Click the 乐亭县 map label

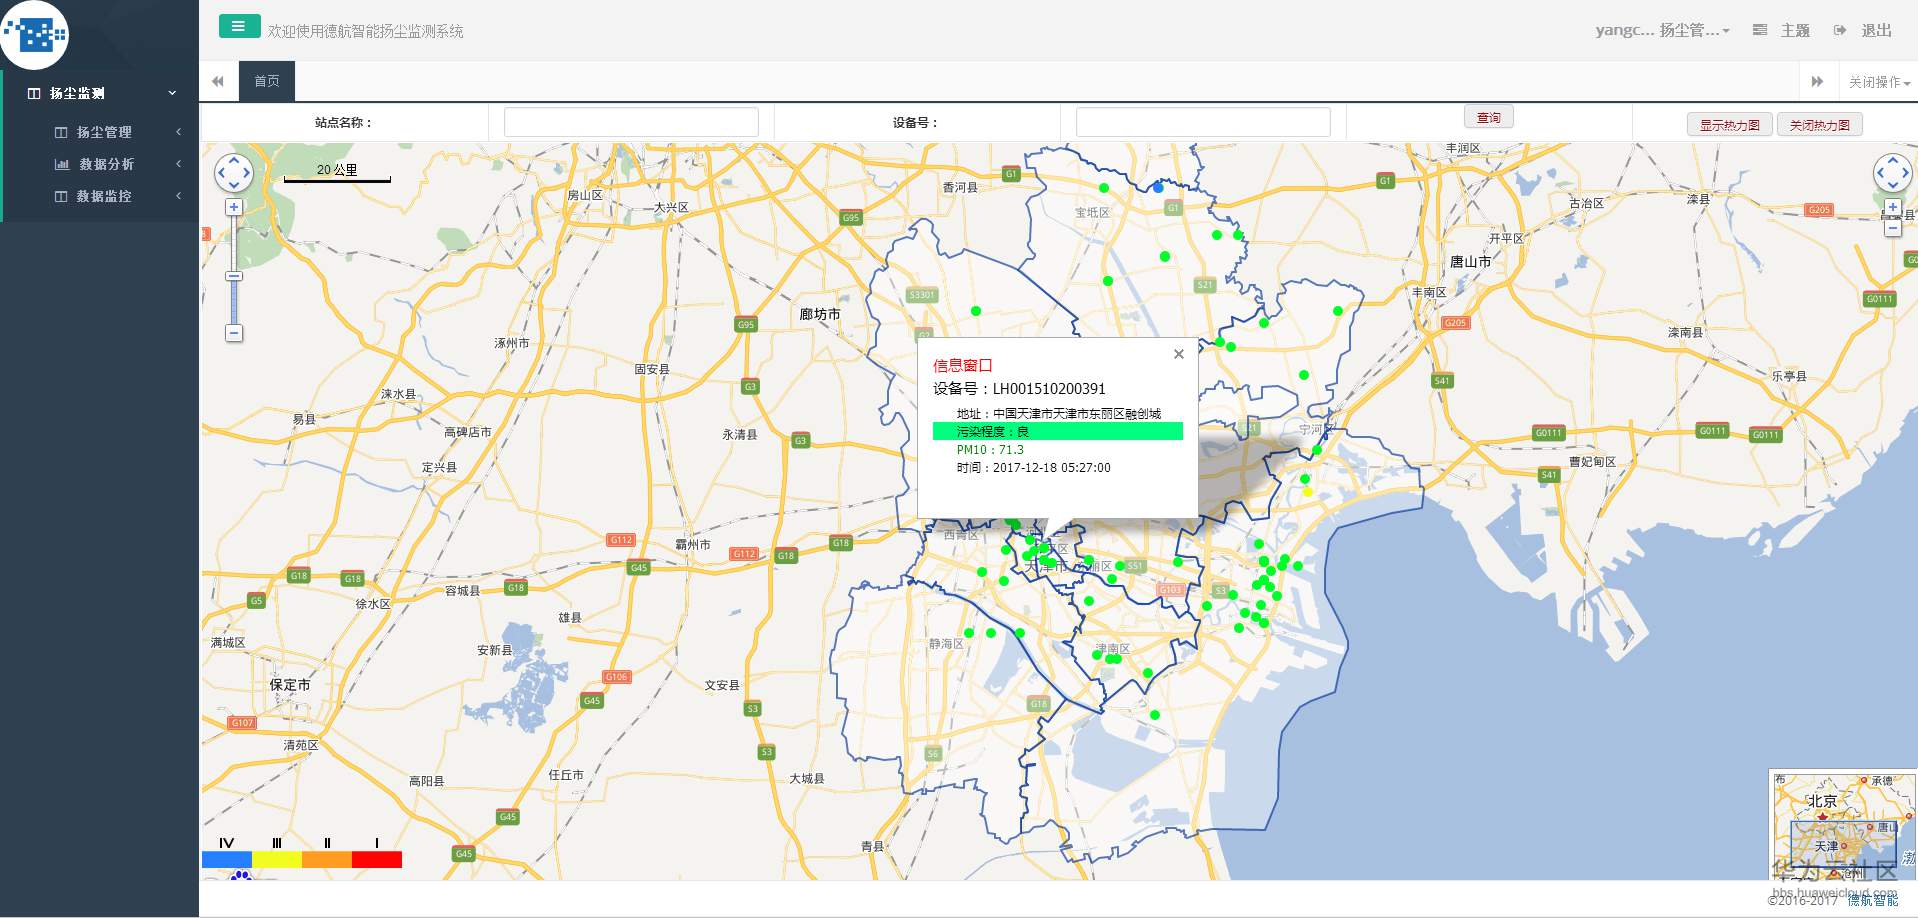pyautogui.click(x=1789, y=376)
